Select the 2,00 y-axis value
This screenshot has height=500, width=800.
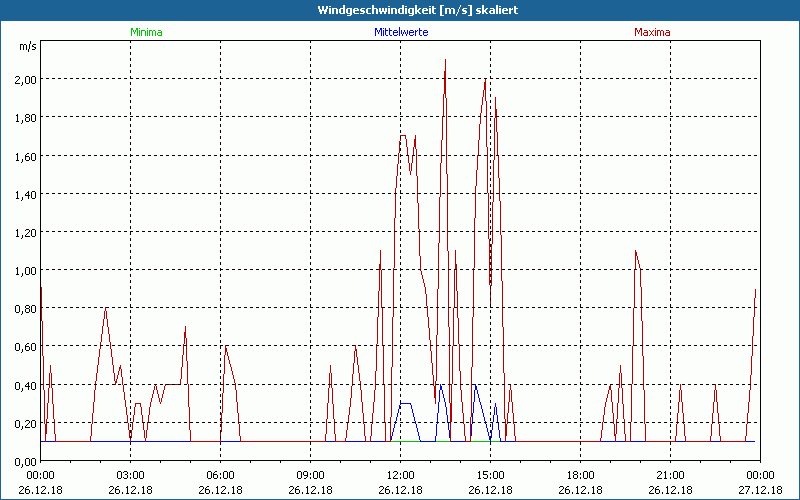coord(23,79)
